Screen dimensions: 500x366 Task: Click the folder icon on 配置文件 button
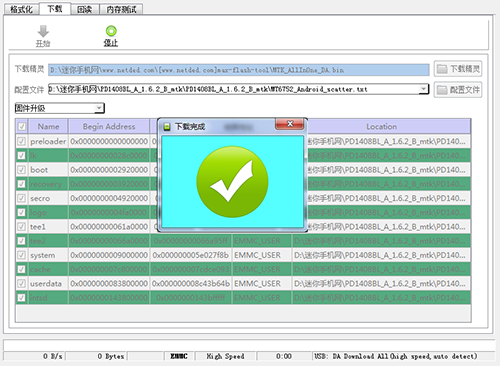(442, 90)
